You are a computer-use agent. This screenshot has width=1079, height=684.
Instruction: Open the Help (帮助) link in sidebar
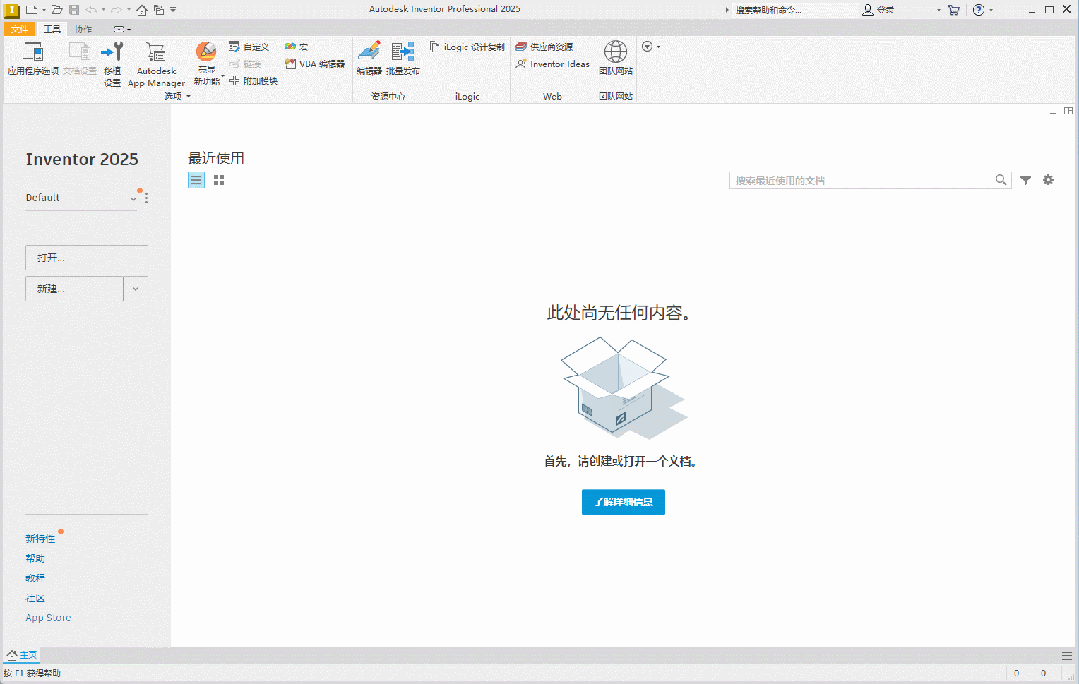35,559
